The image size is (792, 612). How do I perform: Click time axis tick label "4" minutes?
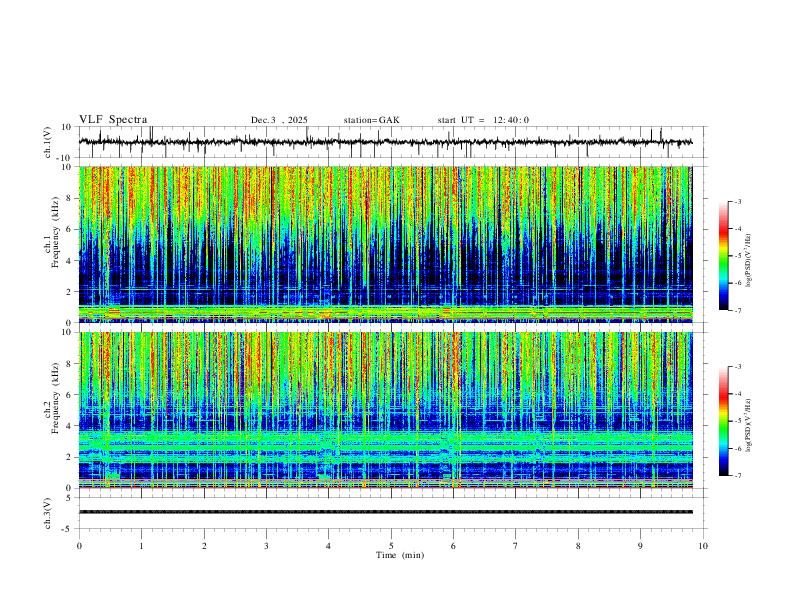(x=328, y=546)
